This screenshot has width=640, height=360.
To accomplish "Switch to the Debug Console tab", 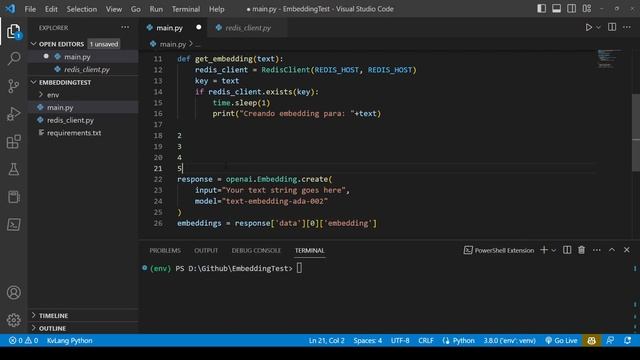I will pos(256,250).
